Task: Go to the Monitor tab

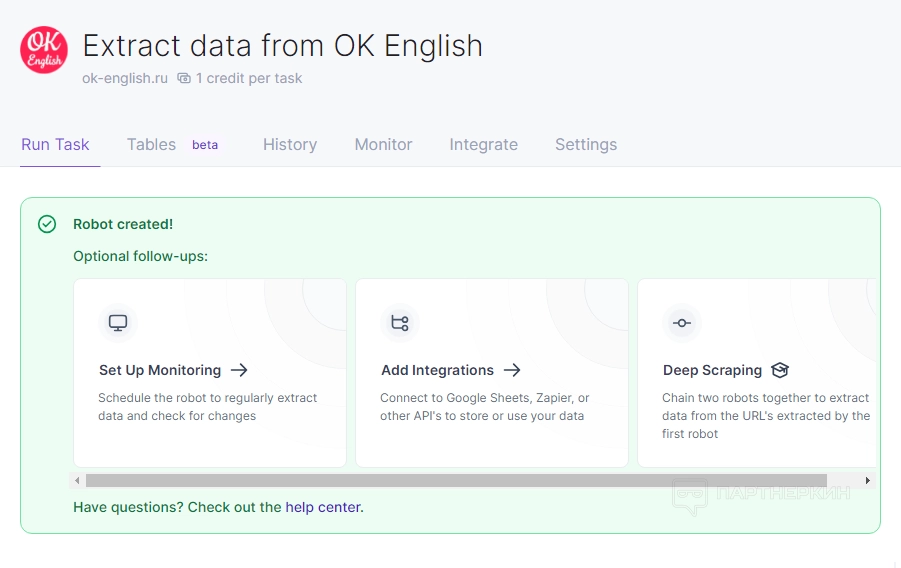Action: pyautogui.click(x=383, y=144)
